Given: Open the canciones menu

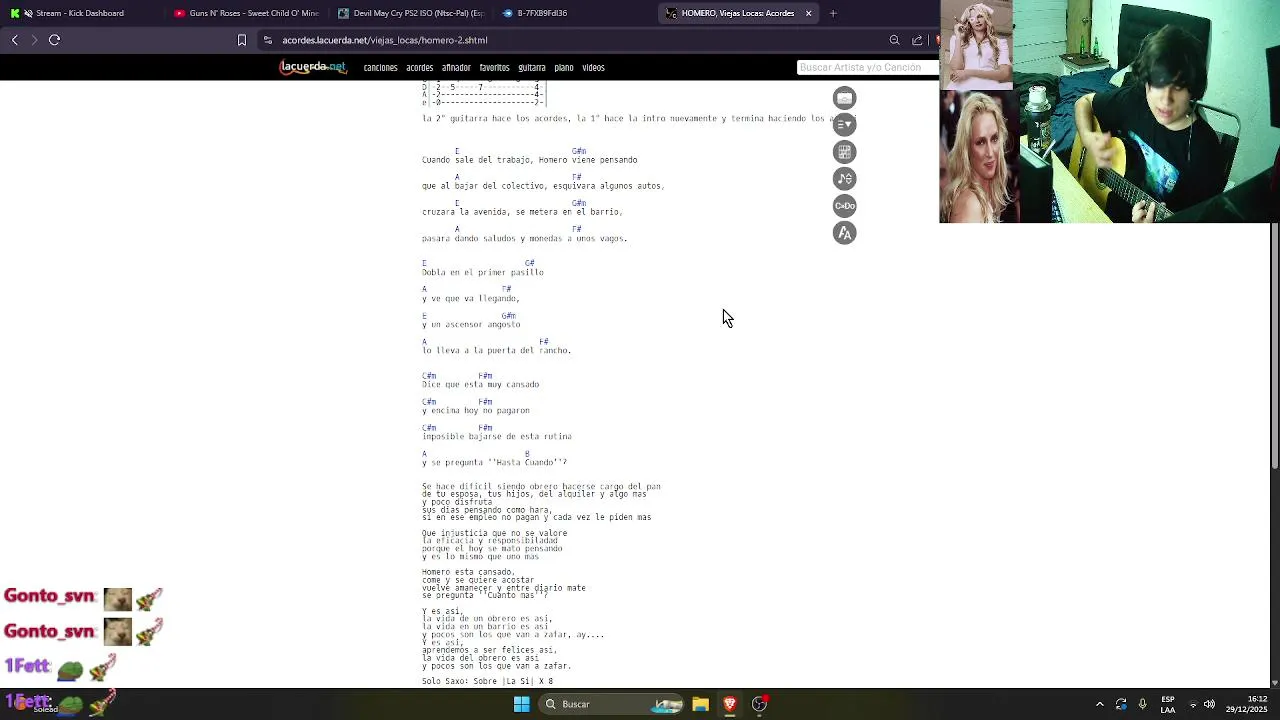Looking at the screenshot, I should coord(380,68).
